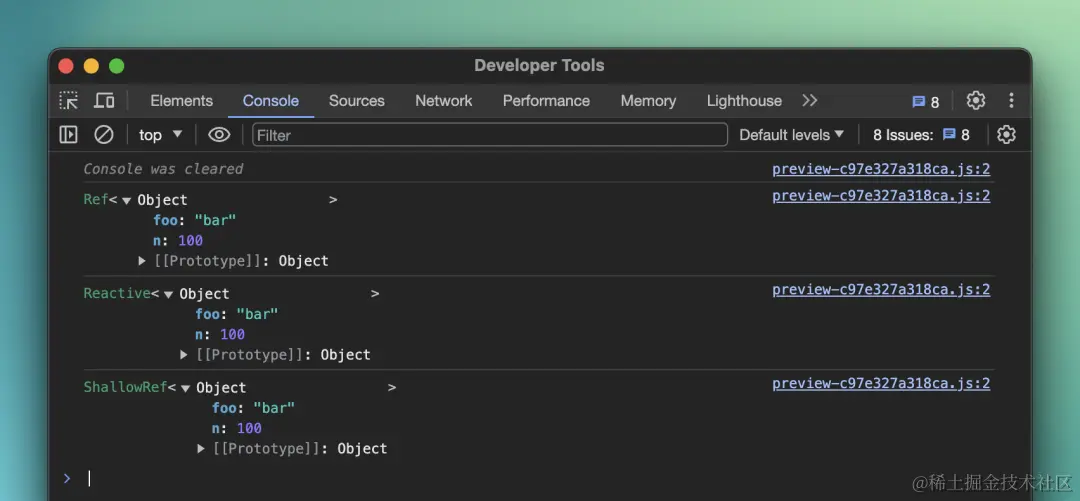Show more tabs with double chevron
The width and height of the screenshot is (1080, 501).
click(x=810, y=101)
